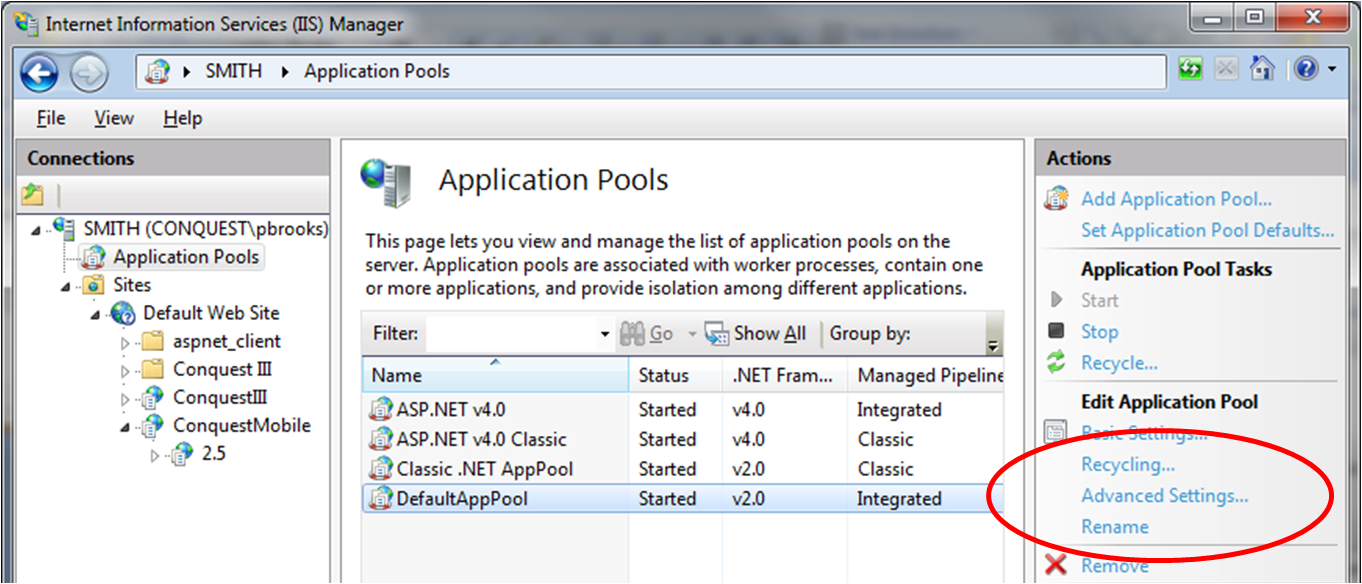The image size is (1362, 584).
Task: Expand the aspnet_client tree node
Action: pyautogui.click(x=126, y=343)
